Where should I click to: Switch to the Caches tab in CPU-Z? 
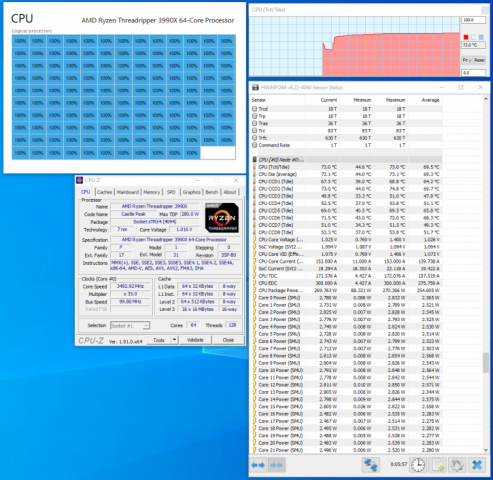coord(104,192)
